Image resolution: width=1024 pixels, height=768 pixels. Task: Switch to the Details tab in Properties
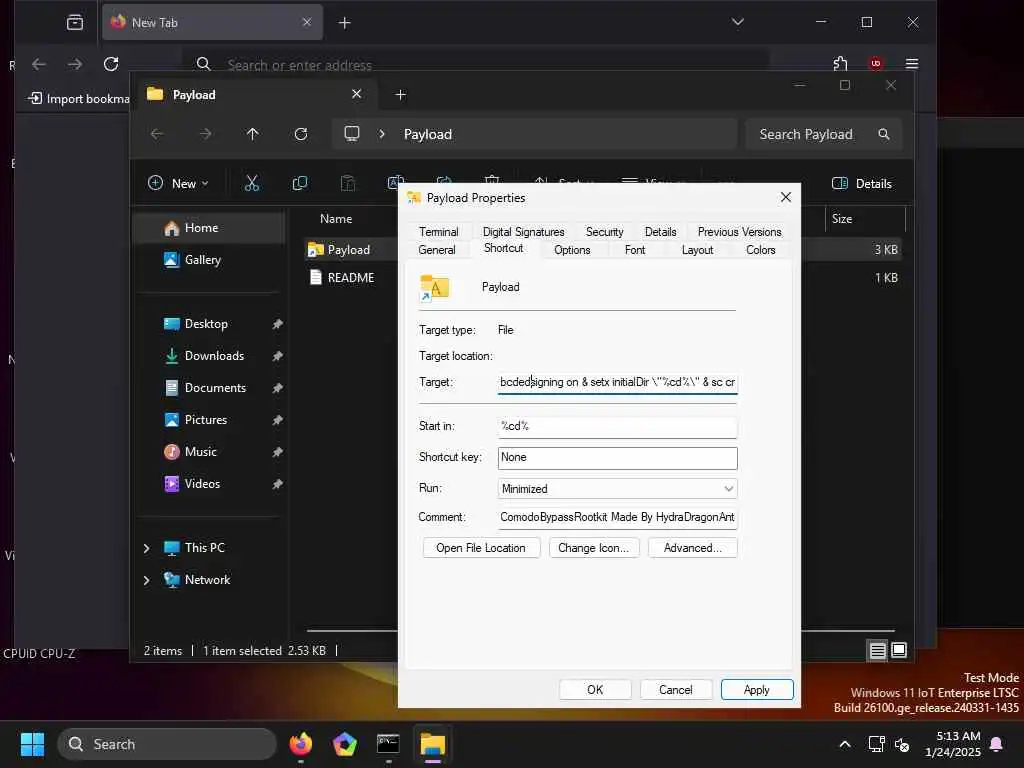pos(660,232)
